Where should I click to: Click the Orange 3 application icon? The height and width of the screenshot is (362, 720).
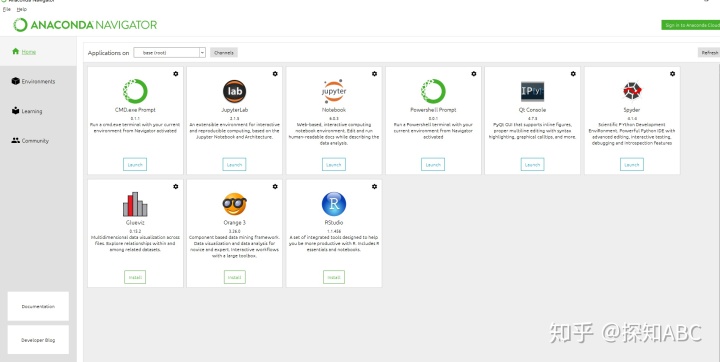click(234, 204)
